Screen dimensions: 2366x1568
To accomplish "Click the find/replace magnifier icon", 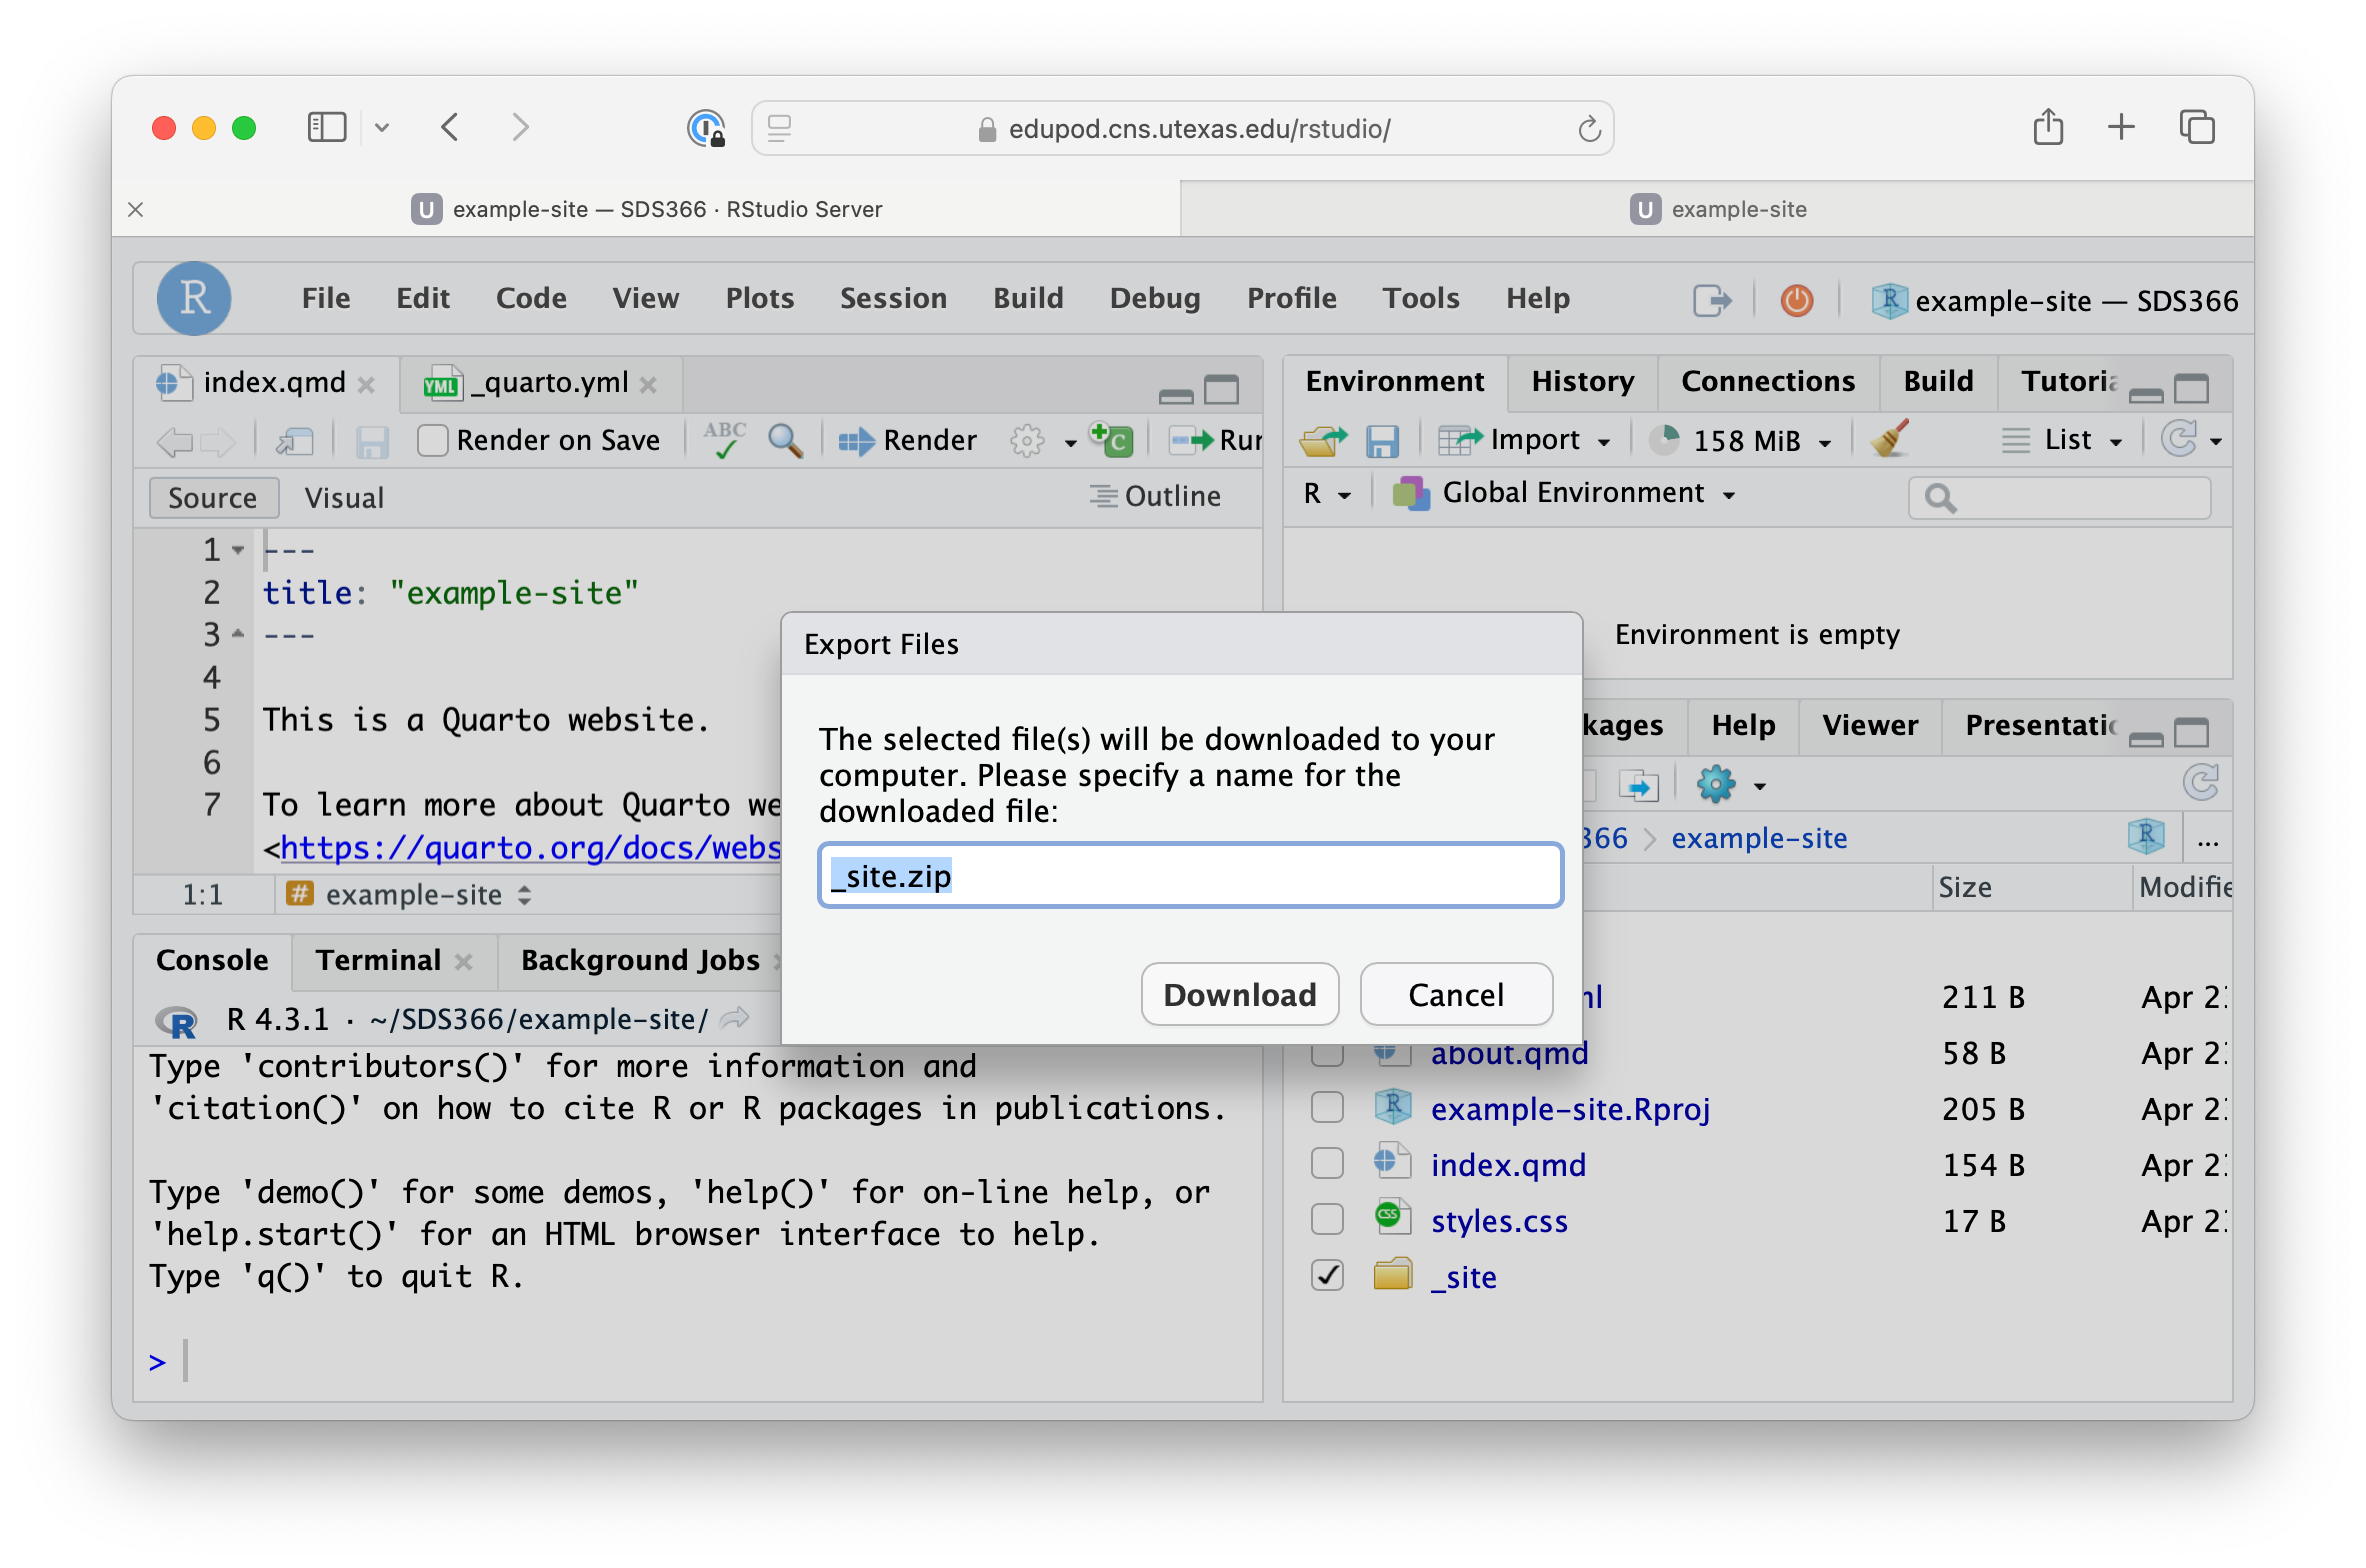I will coord(785,440).
